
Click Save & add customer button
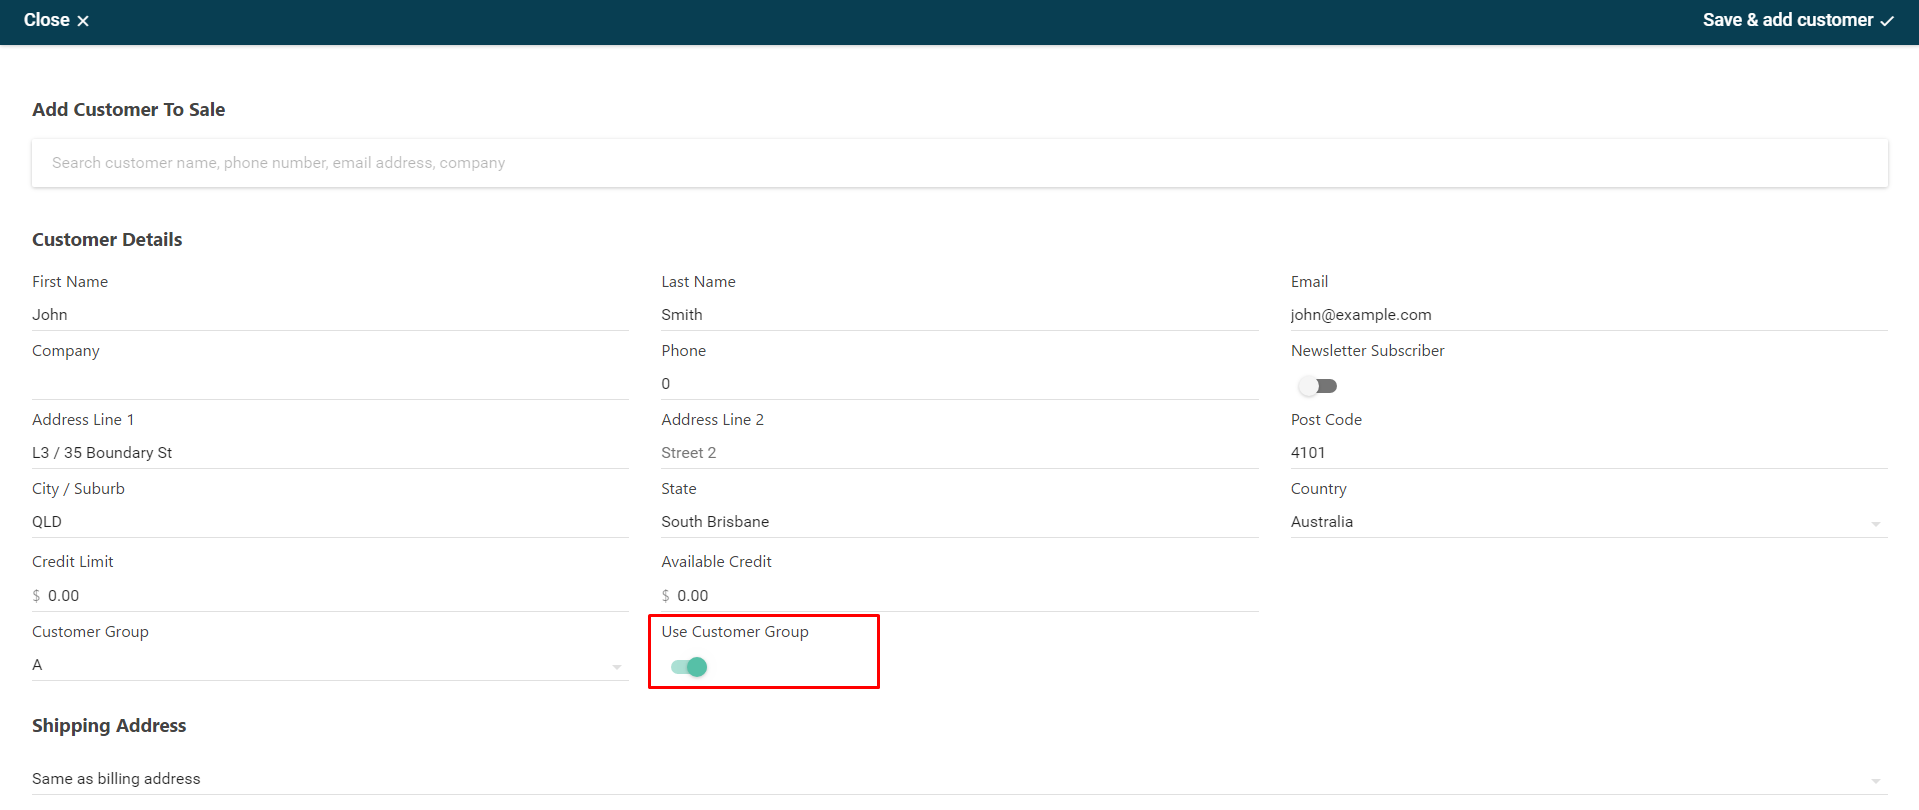pos(1798,20)
